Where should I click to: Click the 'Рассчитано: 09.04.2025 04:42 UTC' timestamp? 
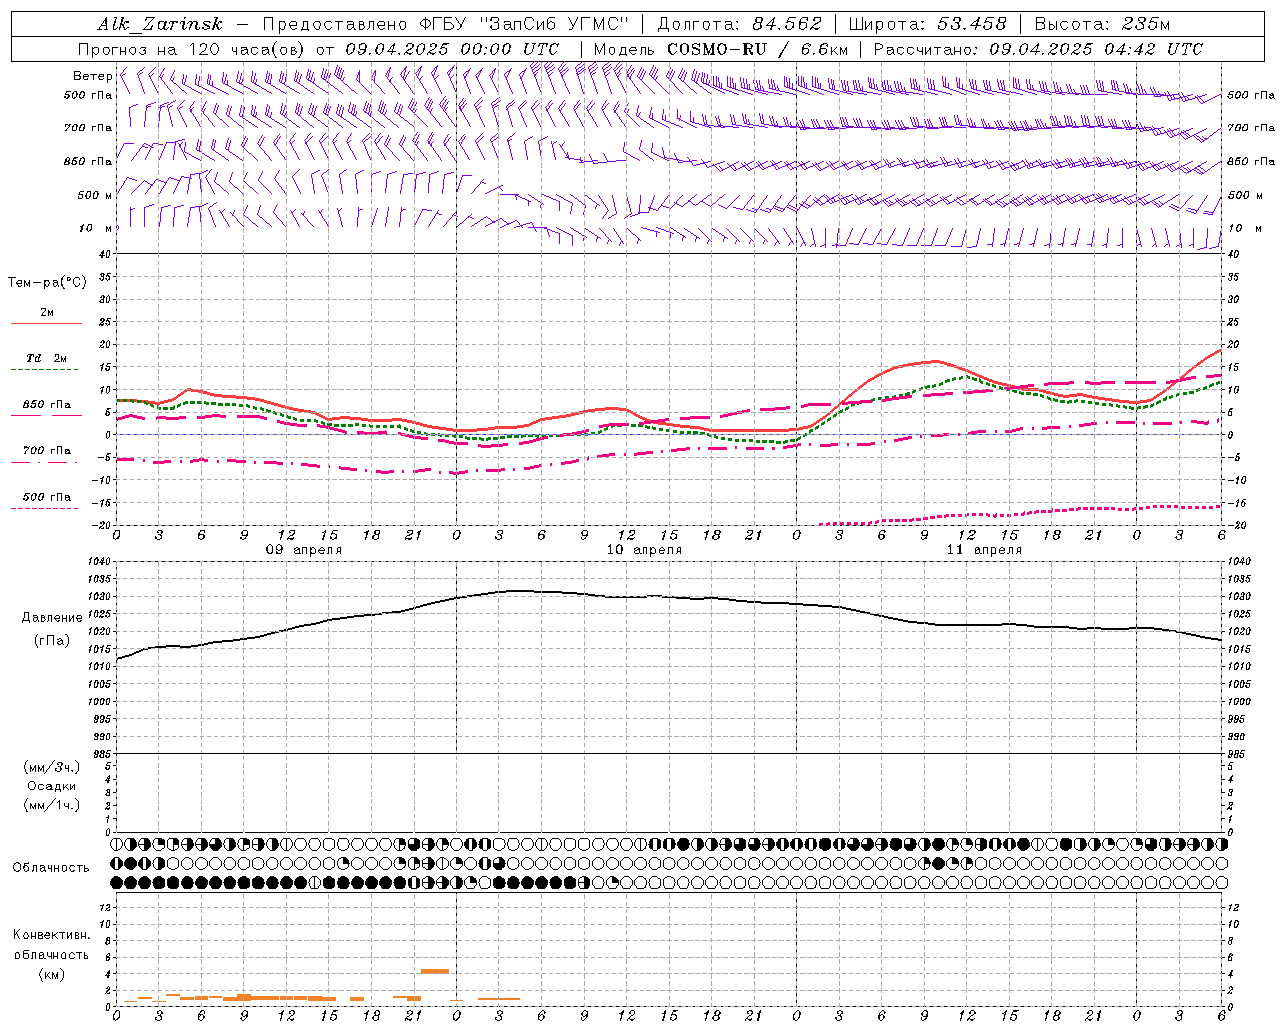(x=1038, y=49)
